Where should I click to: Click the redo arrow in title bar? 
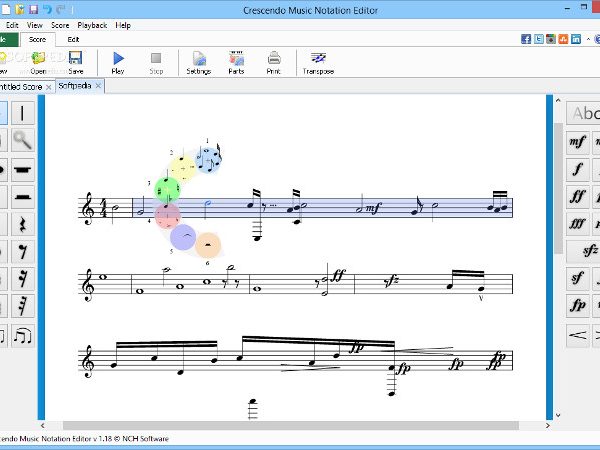tap(60, 9)
